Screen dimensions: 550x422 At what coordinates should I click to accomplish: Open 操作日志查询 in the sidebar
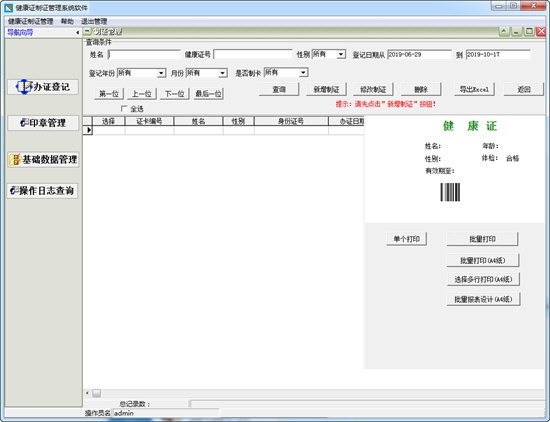pyautogui.click(x=42, y=190)
